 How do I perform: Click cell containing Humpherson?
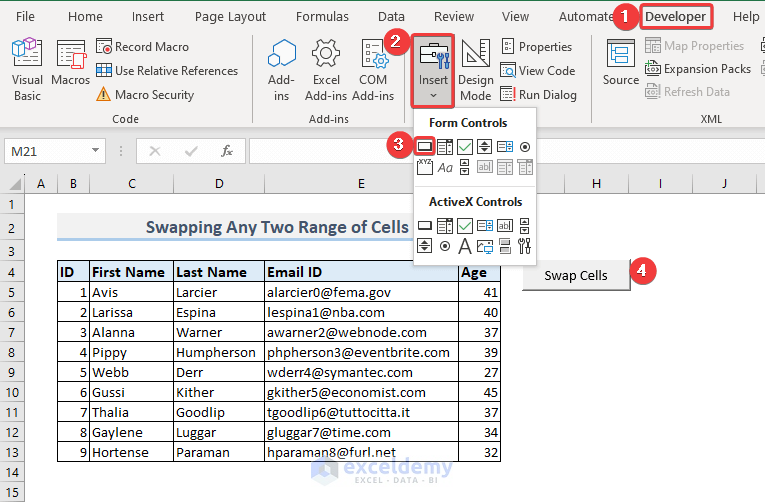coord(219,352)
